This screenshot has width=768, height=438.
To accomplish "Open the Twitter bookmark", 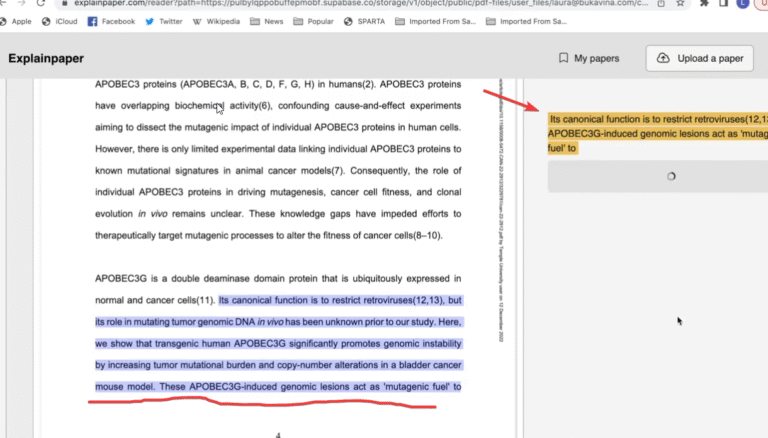I will [164, 21].
